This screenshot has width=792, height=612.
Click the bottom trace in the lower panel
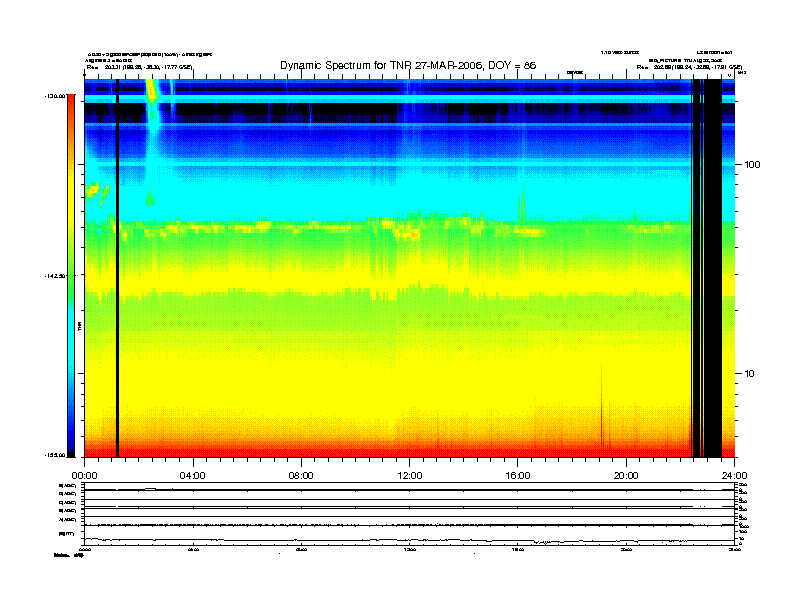[409, 541]
